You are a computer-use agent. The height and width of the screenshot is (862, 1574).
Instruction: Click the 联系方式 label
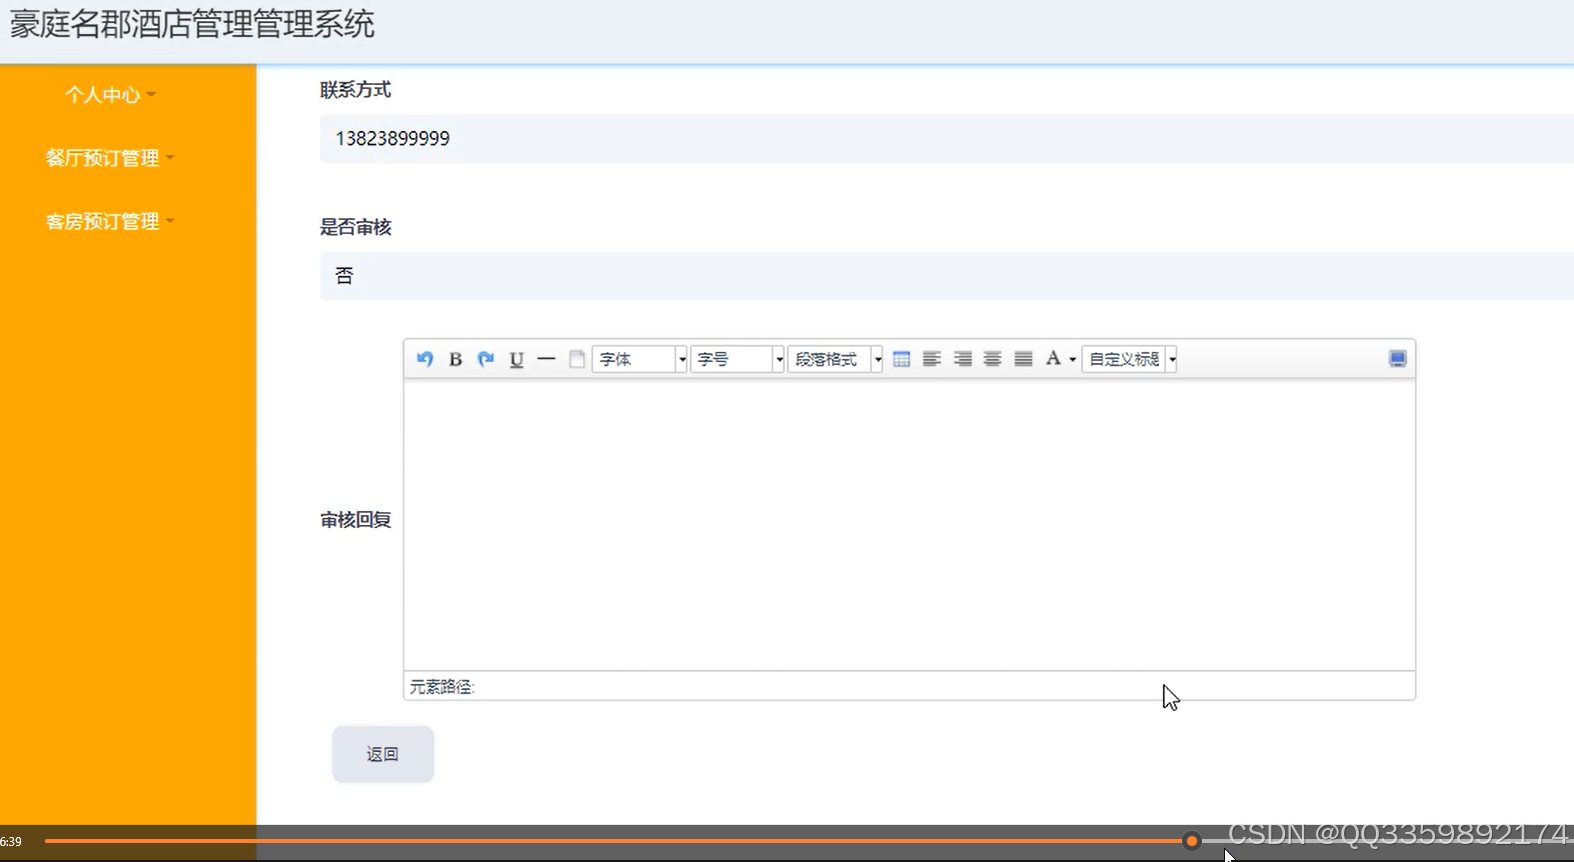355,90
